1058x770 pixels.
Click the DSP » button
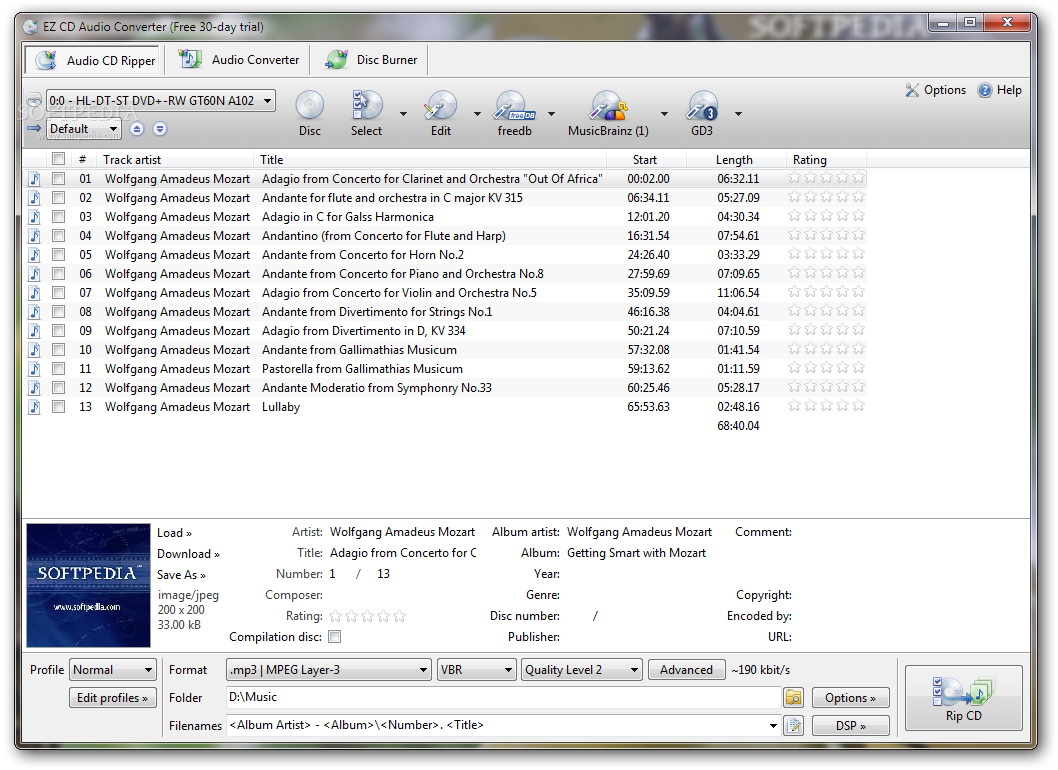point(850,725)
